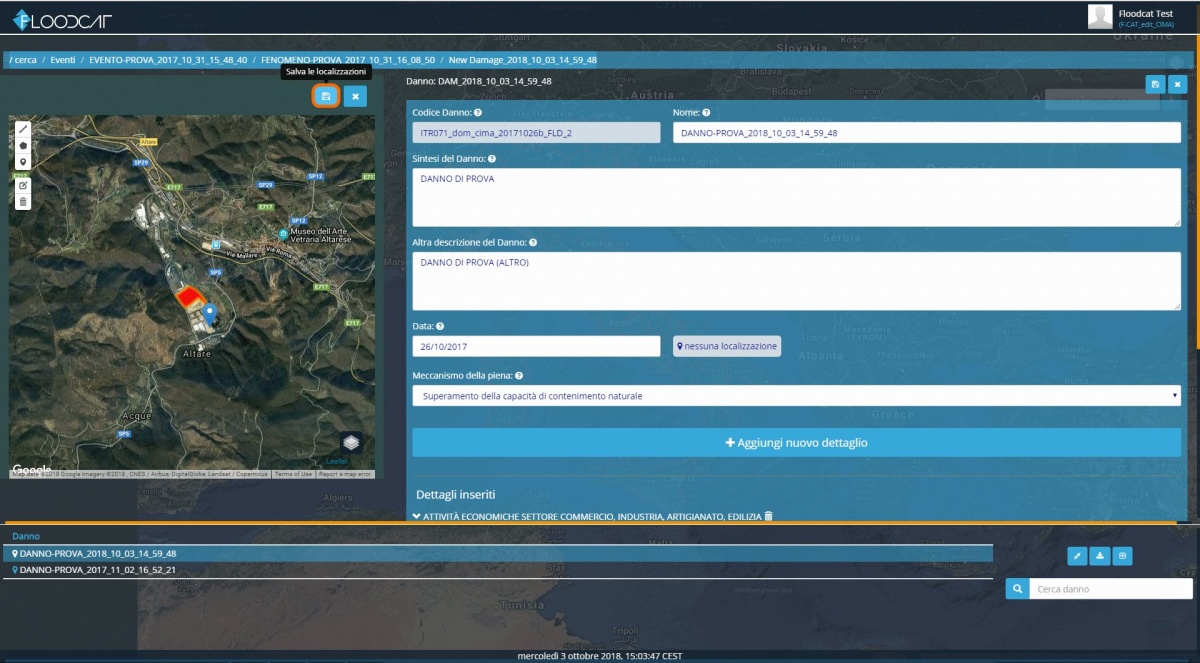Show help for Meccanismo della piena
Image resolution: width=1200 pixels, height=663 pixels.
pos(519,376)
